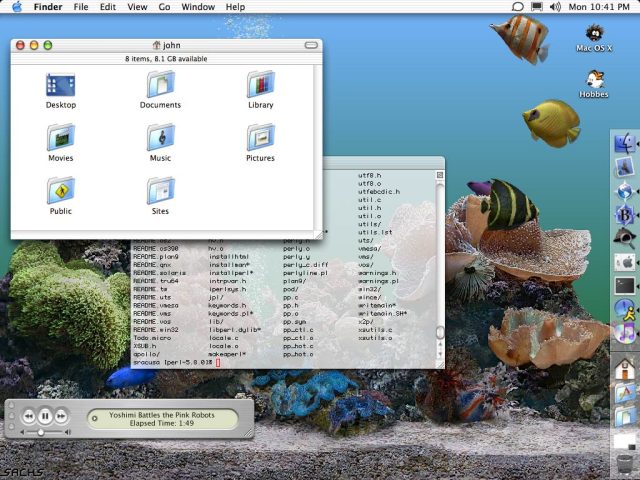This screenshot has height=480, width=640.
Task: Open the Window menu
Action: pyautogui.click(x=198, y=7)
